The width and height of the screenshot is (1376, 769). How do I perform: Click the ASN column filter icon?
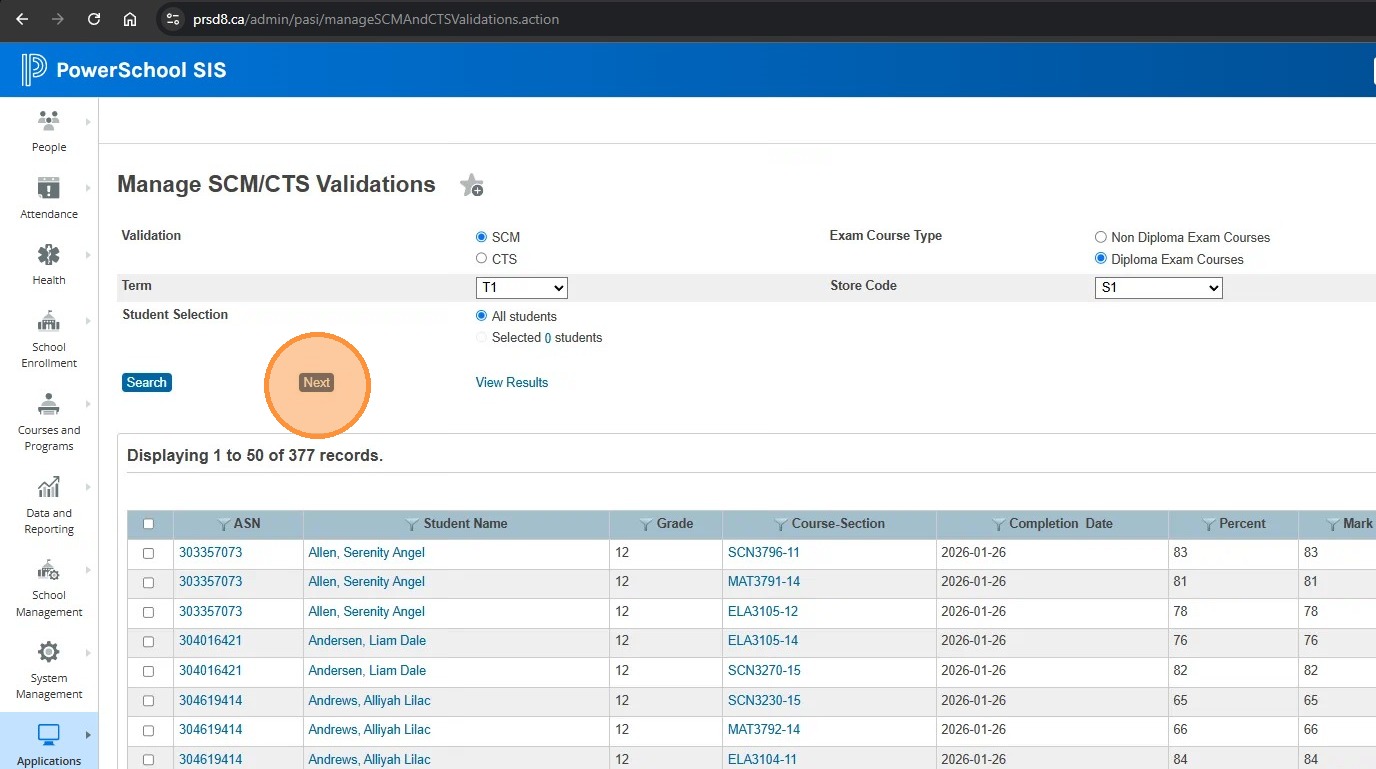tap(224, 524)
